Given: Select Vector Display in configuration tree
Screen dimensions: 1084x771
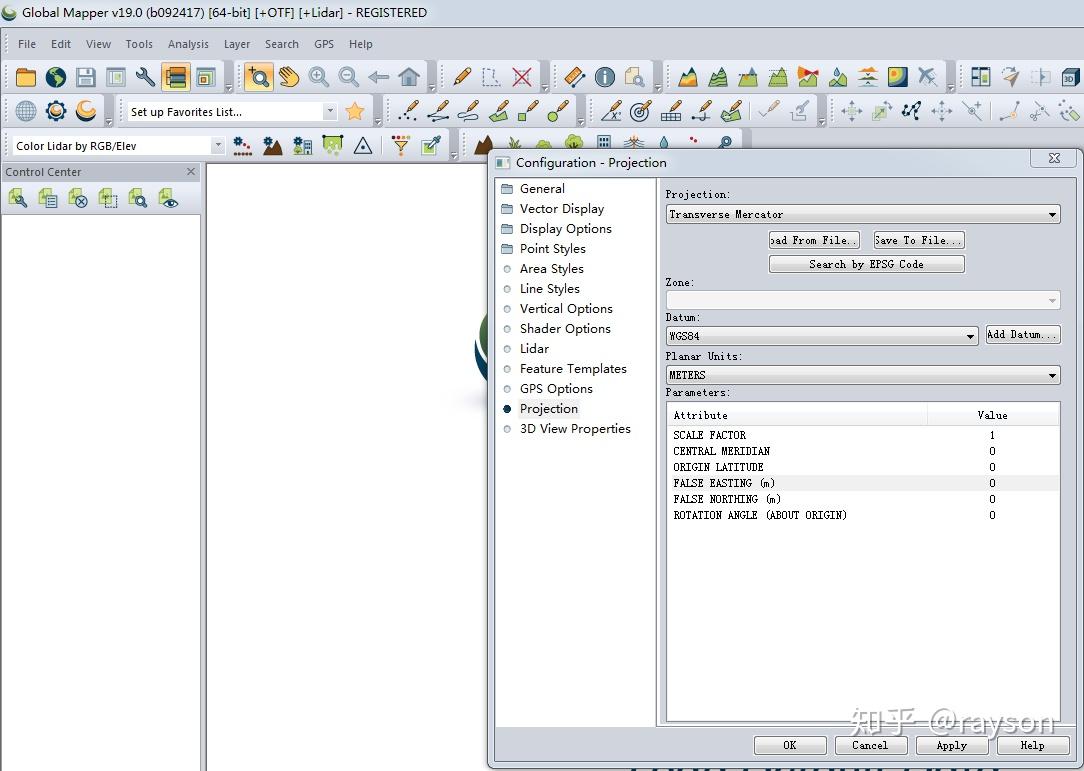Looking at the screenshot, I should (561, 209).
